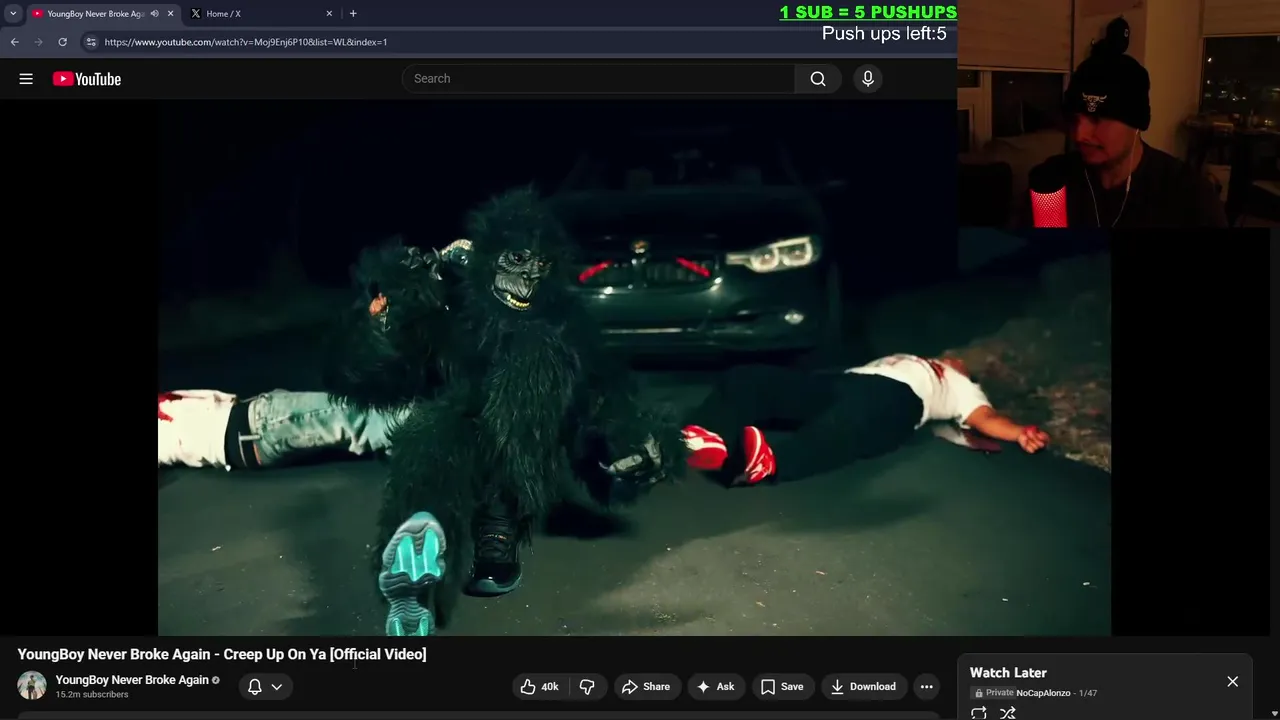Viewport: 1280px width, 720px height.
Task: Close the YoungBoy YouTube tab
Action: tap(170, 13)
